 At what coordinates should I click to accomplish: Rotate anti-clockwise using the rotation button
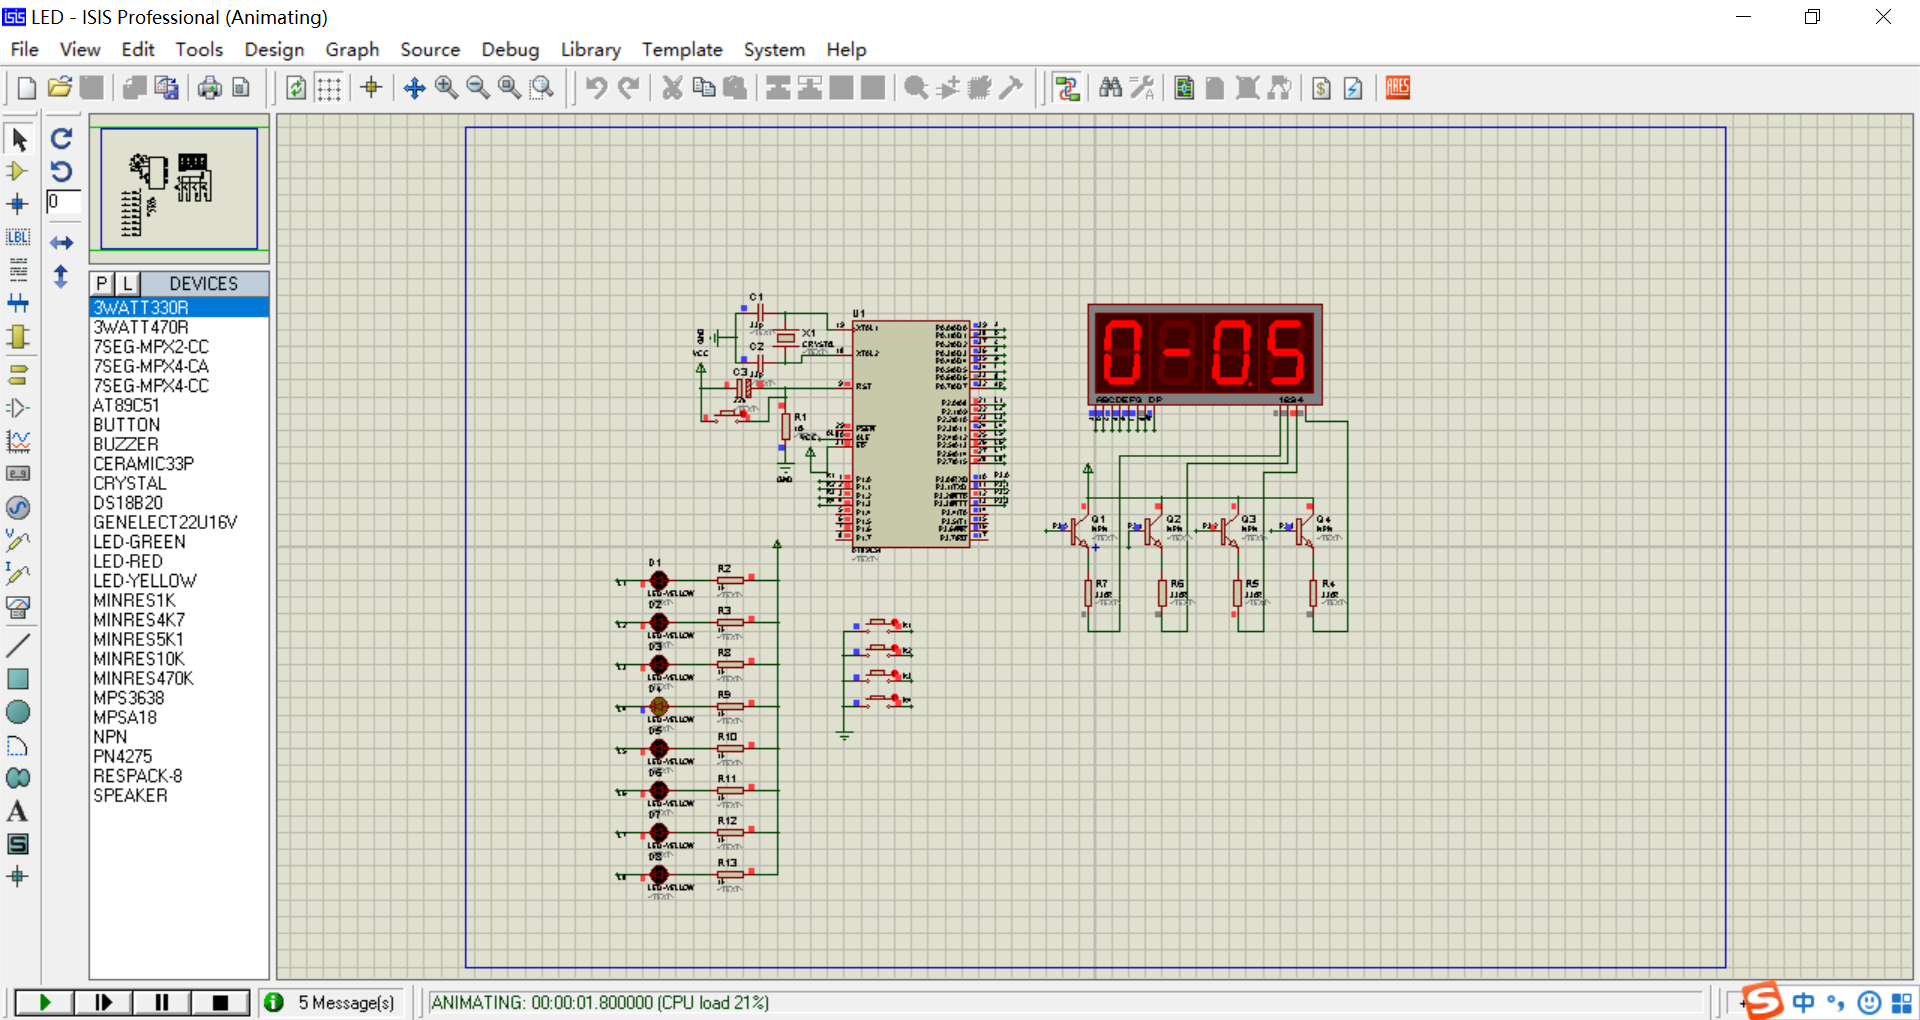click(62, 171)
